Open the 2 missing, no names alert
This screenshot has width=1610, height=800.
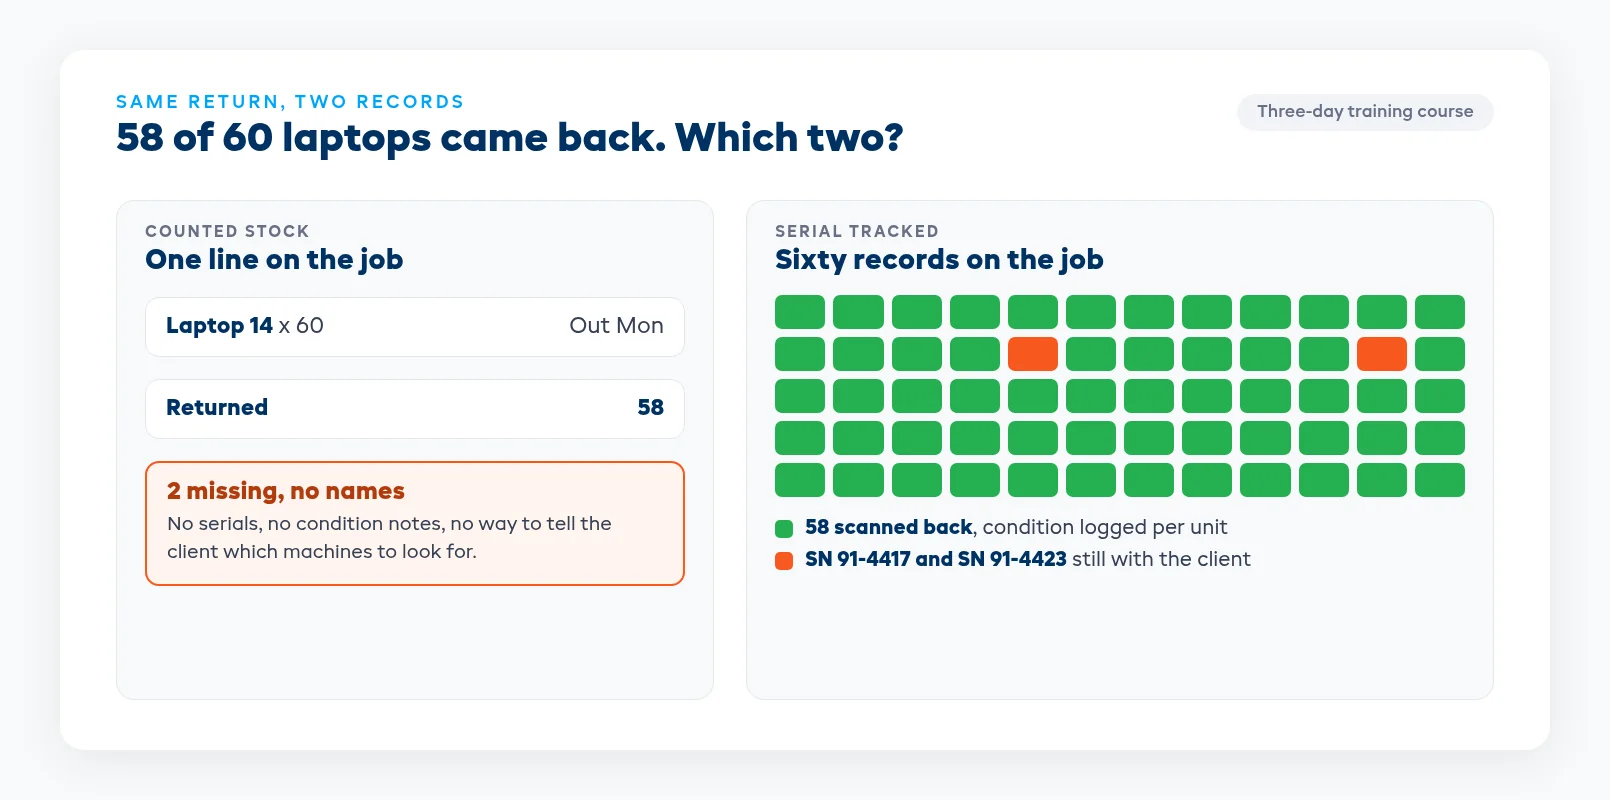[x=415, y=523]
